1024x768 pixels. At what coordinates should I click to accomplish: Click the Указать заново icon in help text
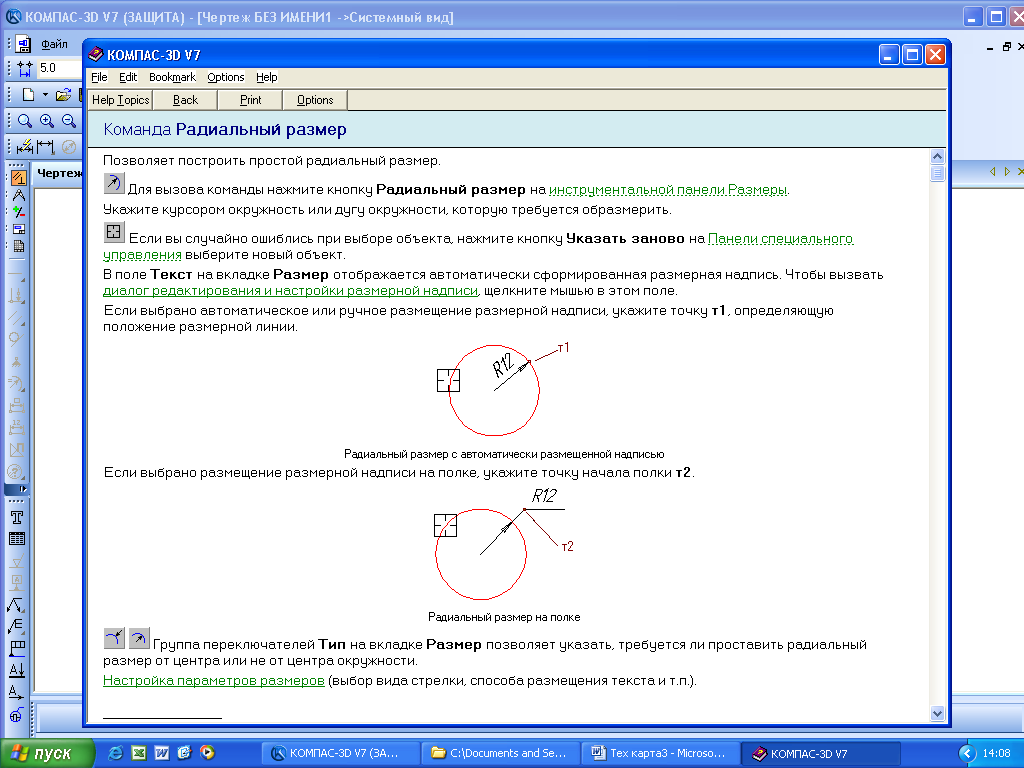click(x=114, y=232)
